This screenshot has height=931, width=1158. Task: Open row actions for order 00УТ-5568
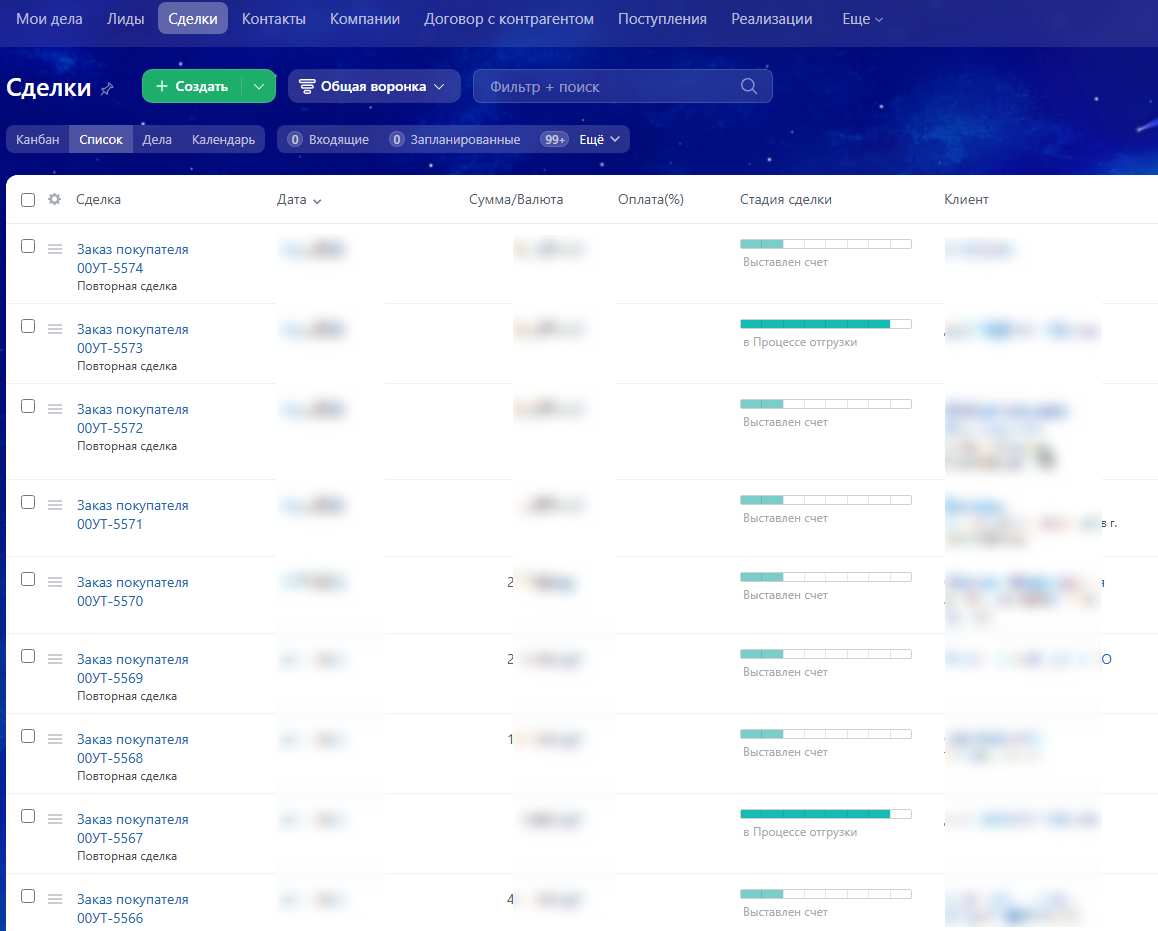coord(55,739)
